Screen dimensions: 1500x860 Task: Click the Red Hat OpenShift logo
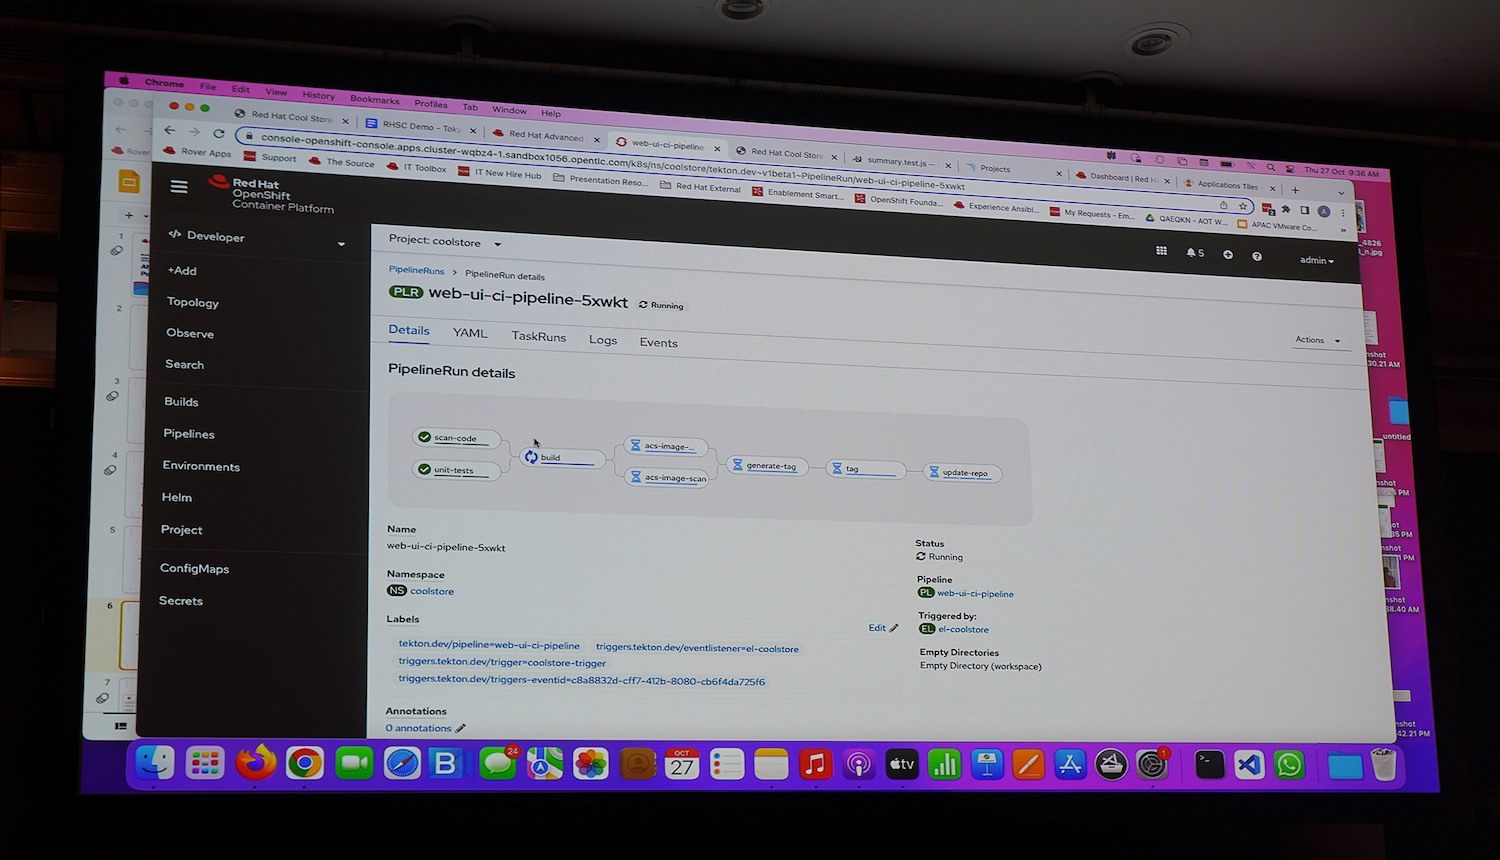point(271,194)
